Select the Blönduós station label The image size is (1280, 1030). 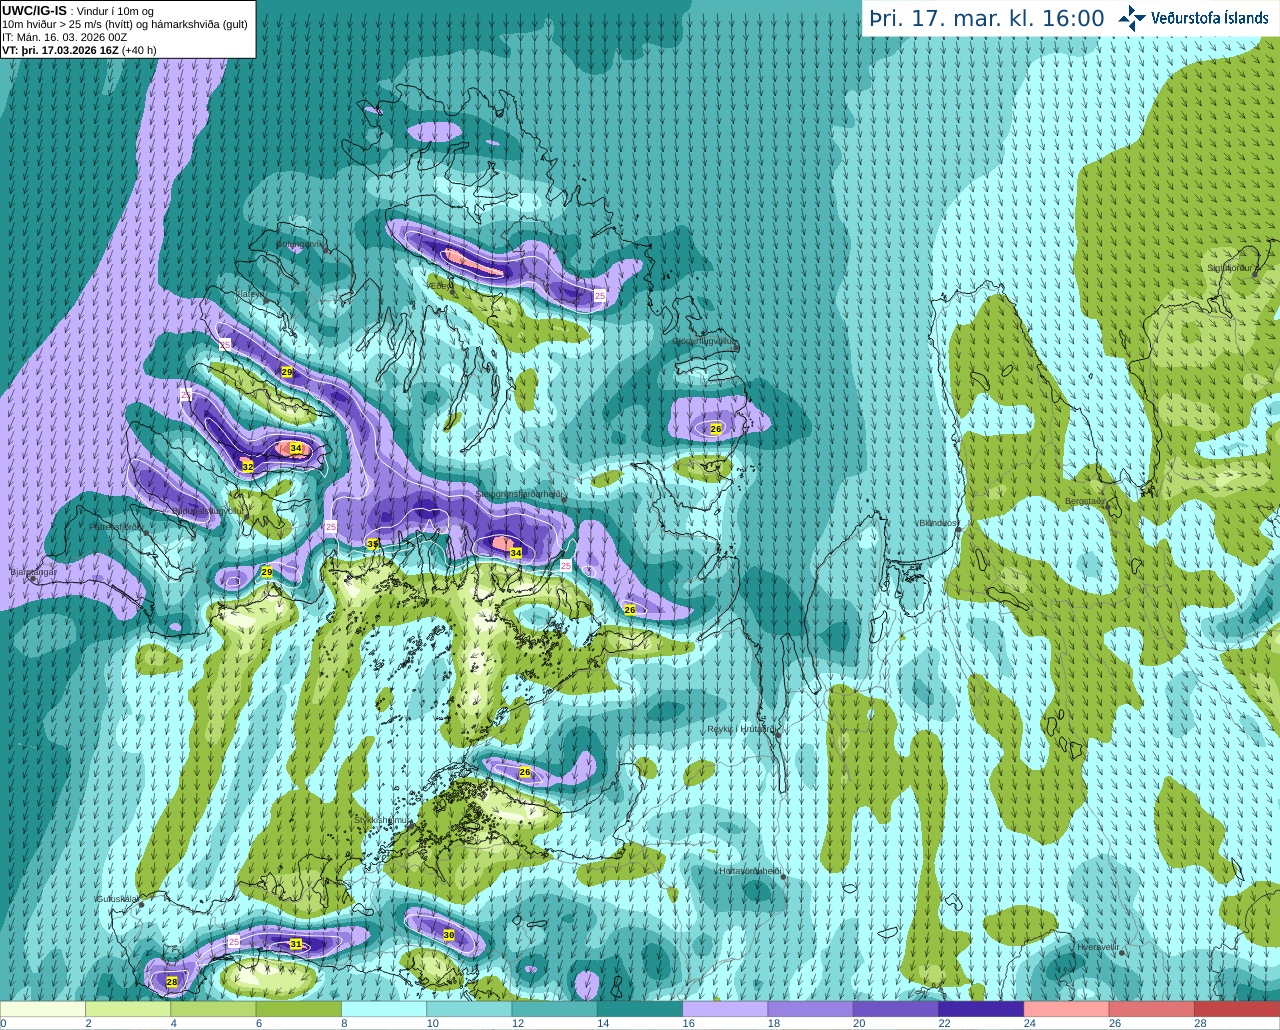tap(939, 523)
